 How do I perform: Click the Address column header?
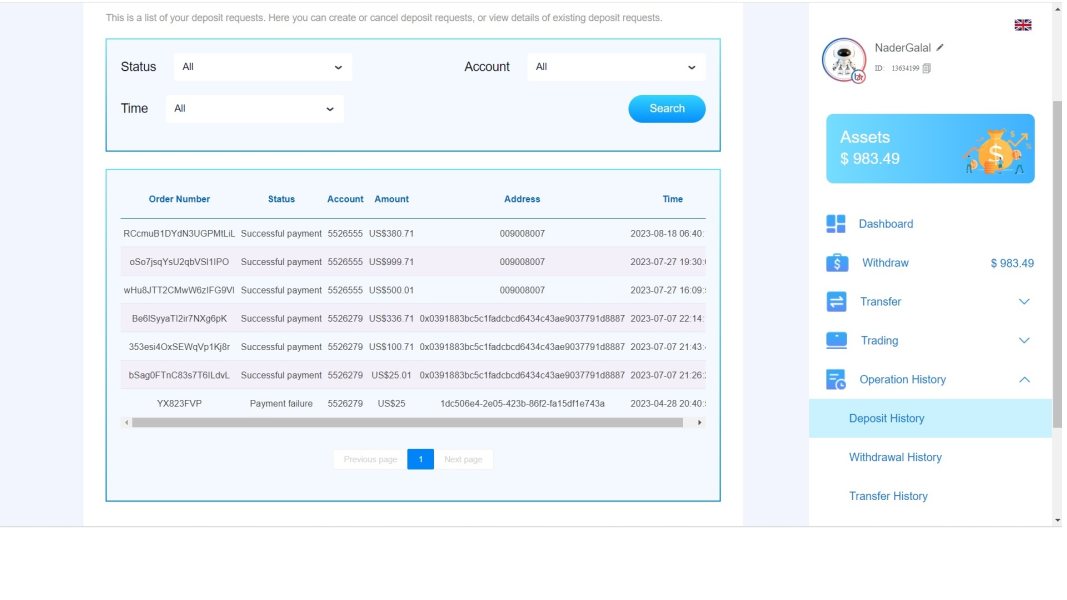522,199
